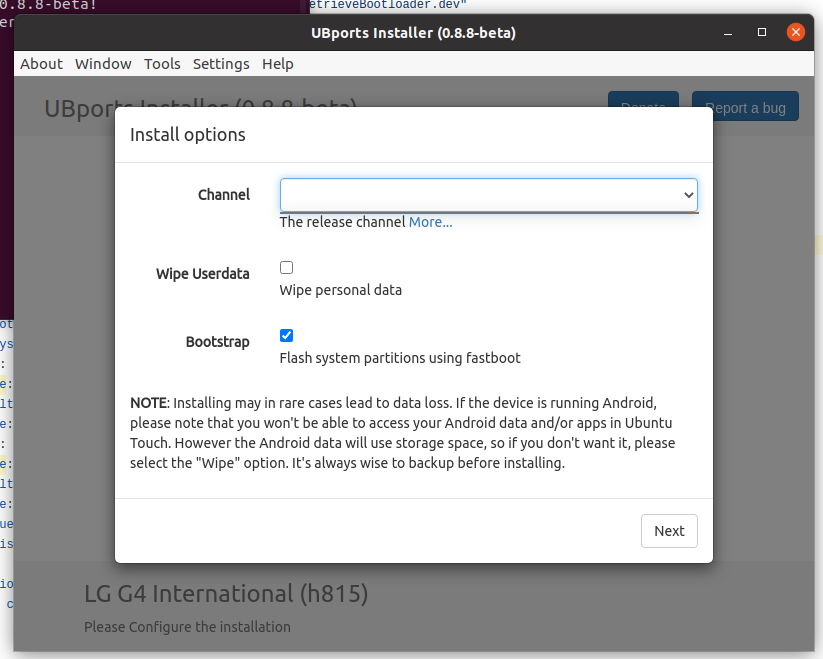Enable the Wipe Userdata checkbox

pyautogui.click(x=287, y=268)
